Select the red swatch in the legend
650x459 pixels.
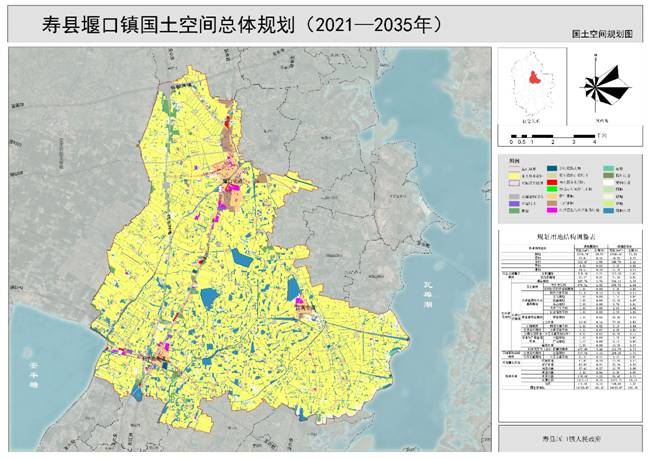click(x=552, y=182)
